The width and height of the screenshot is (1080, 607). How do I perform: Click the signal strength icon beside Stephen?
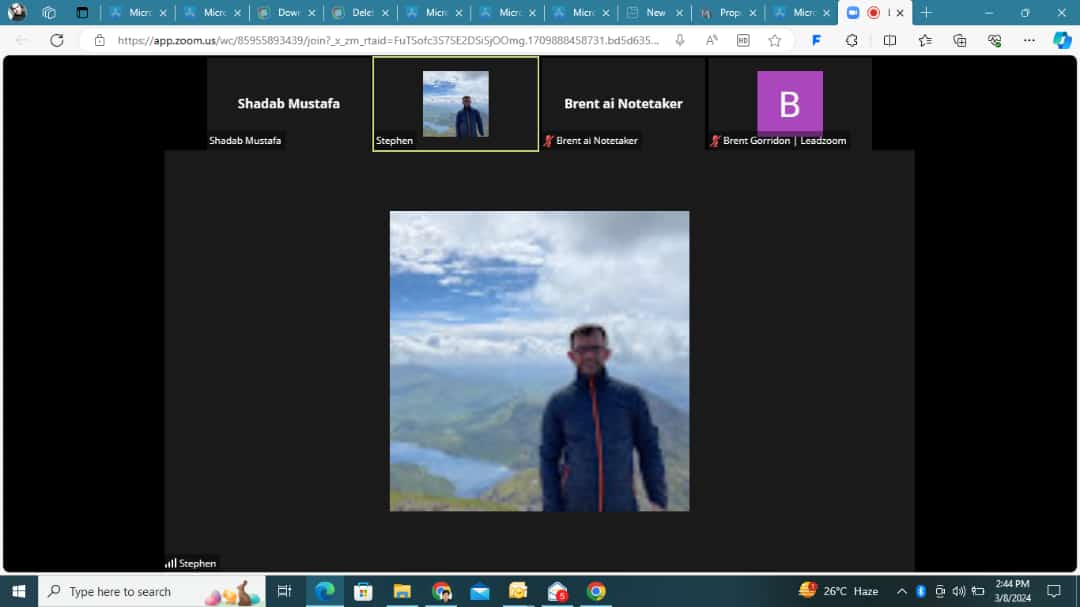pos(170,563)
